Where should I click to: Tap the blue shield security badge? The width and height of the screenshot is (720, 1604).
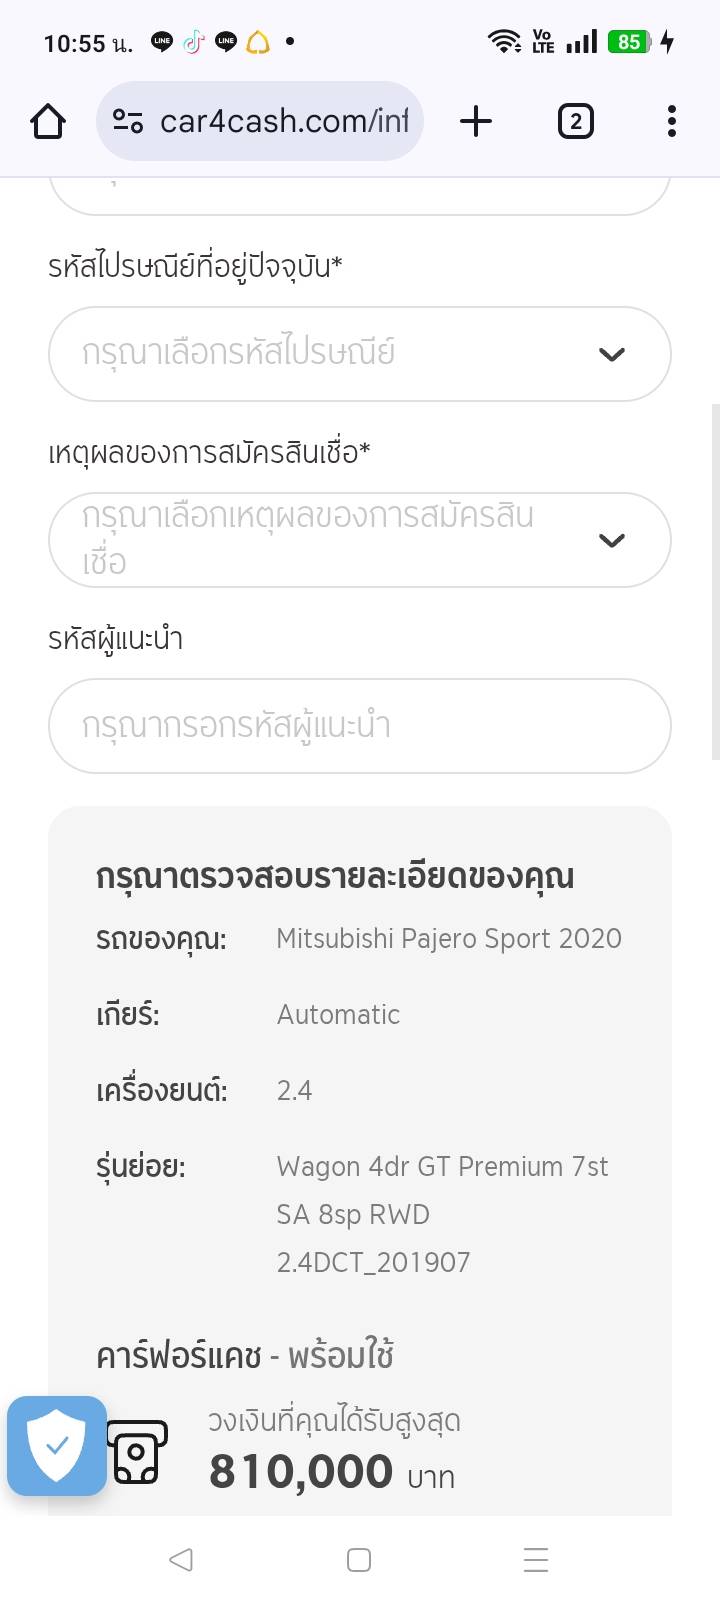[x=57, y=1445]
